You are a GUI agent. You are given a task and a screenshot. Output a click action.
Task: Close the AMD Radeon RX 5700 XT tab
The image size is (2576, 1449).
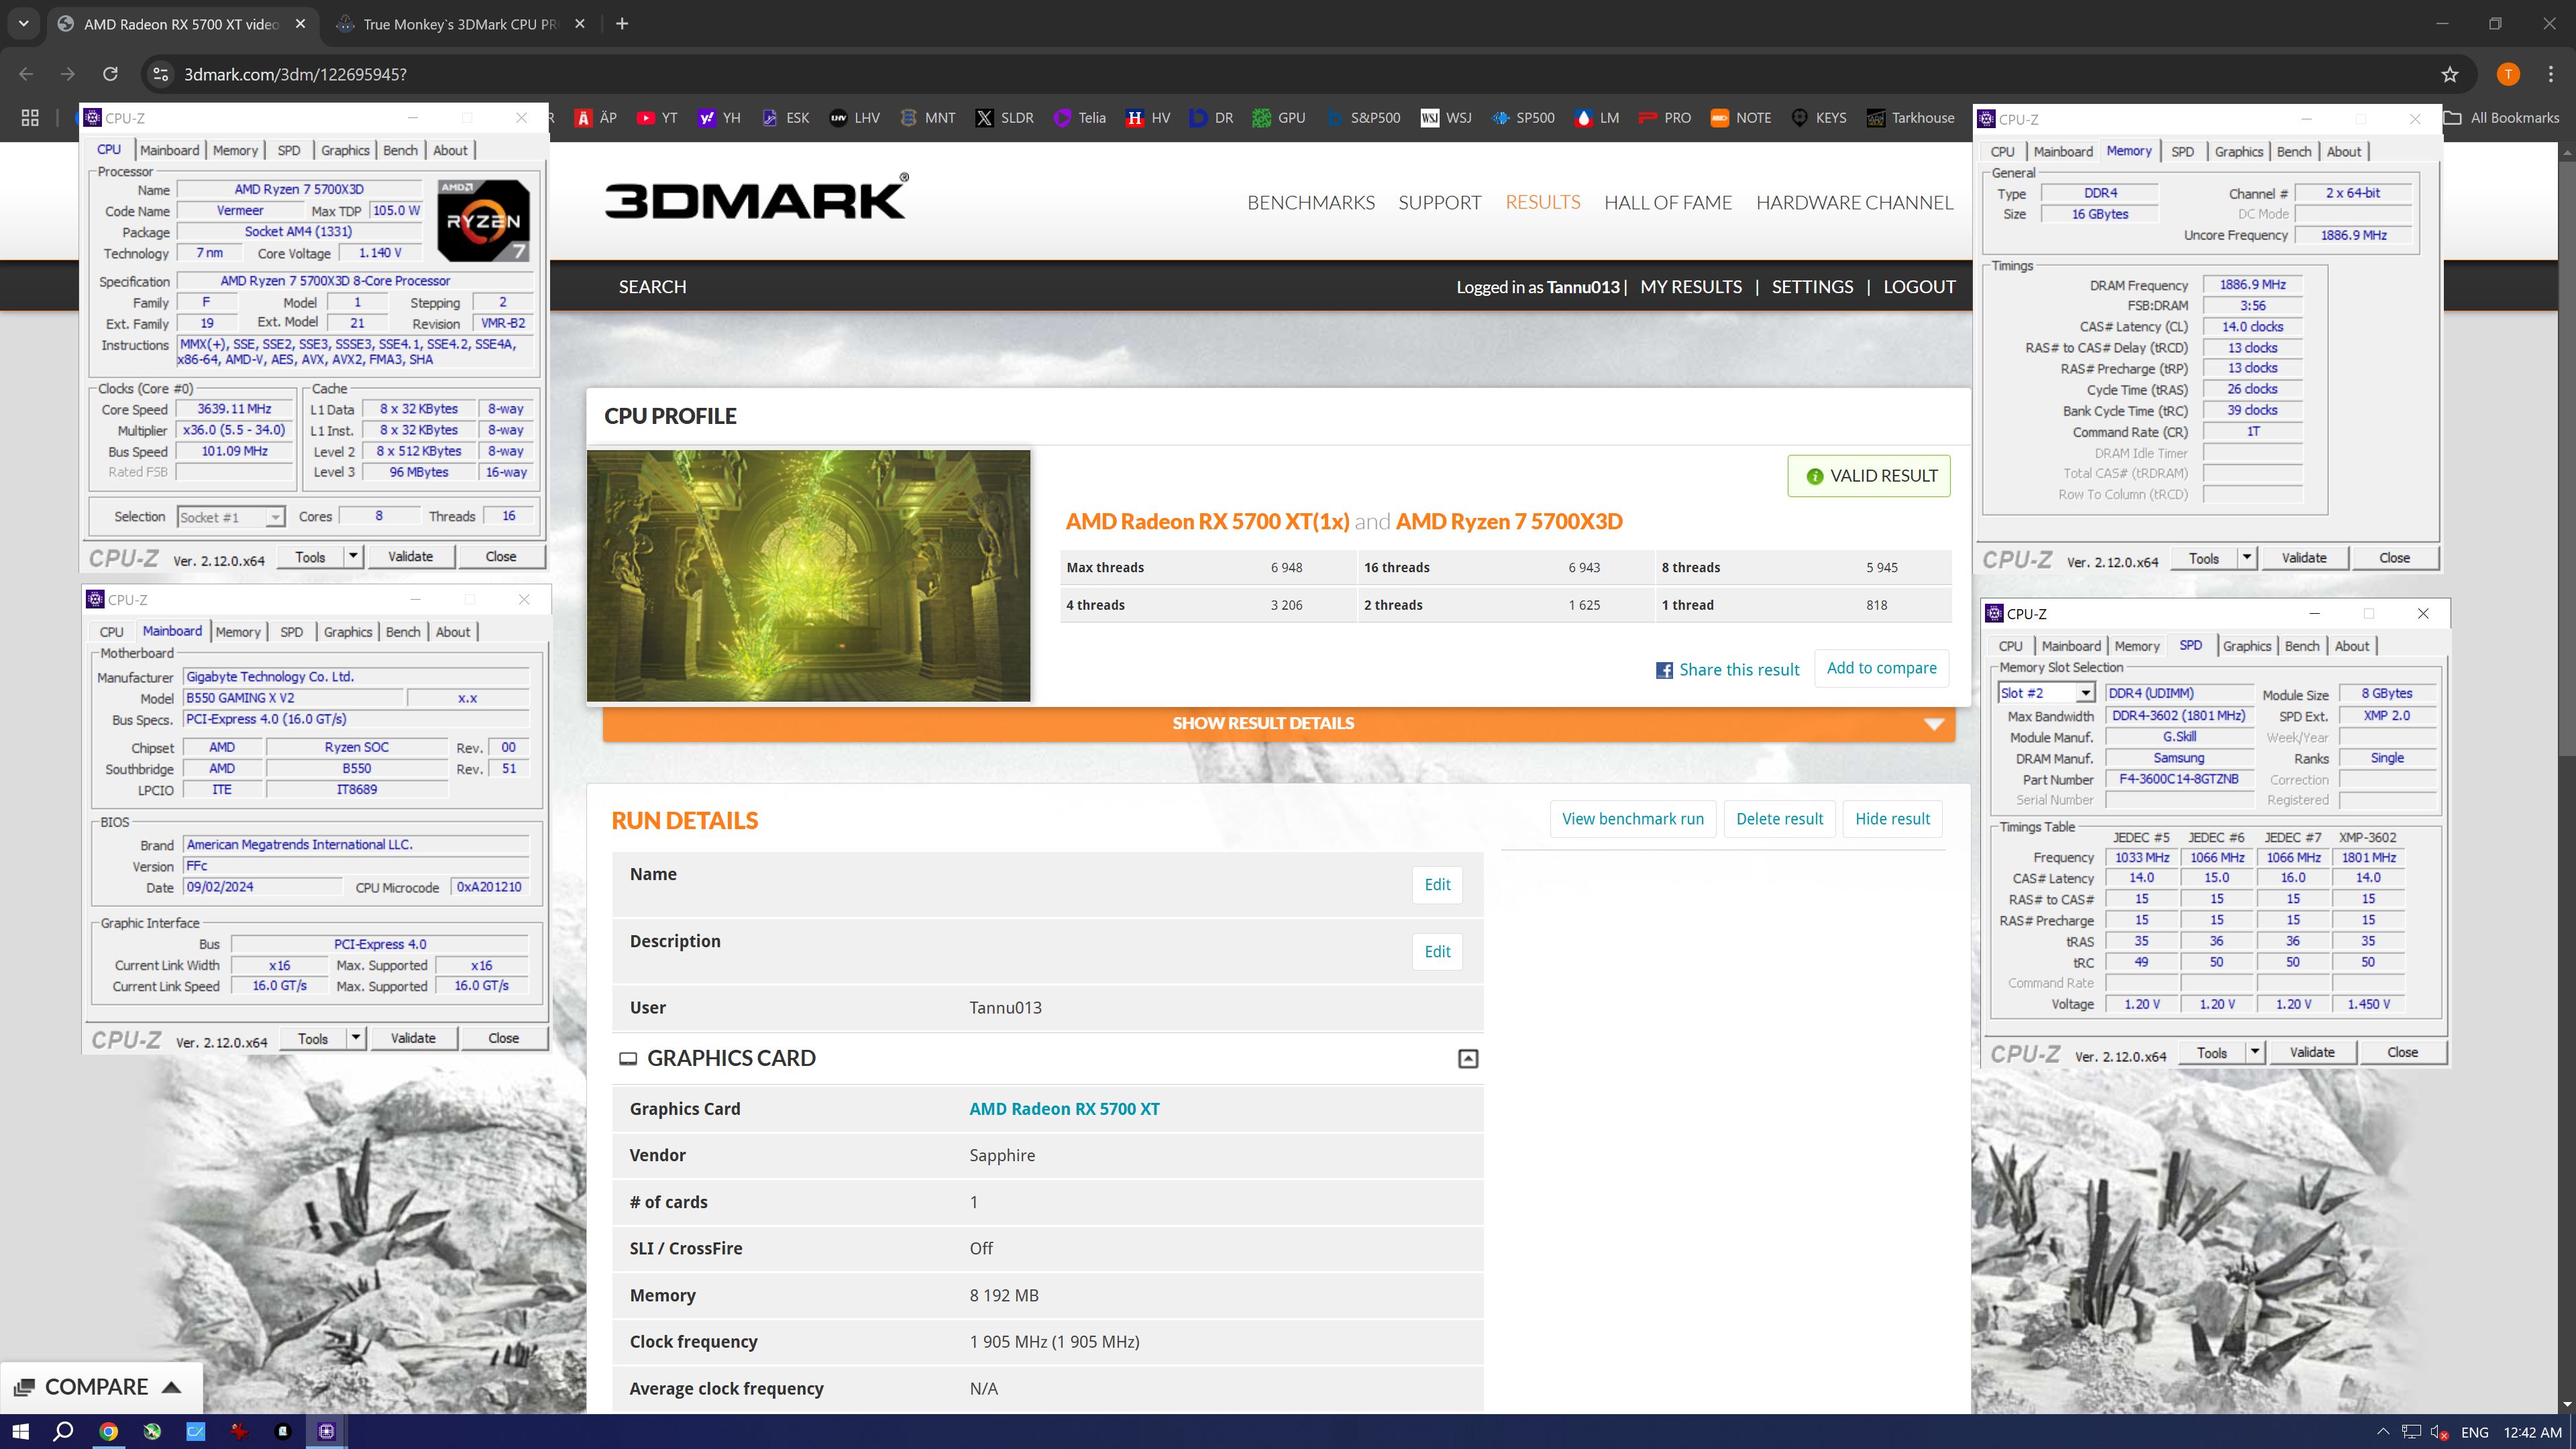tap(300, 23)
